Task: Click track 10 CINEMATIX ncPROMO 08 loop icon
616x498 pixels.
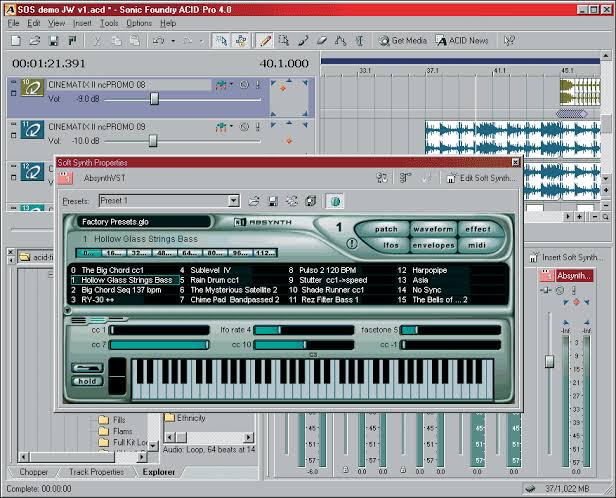Action: (x=32, y=88)
